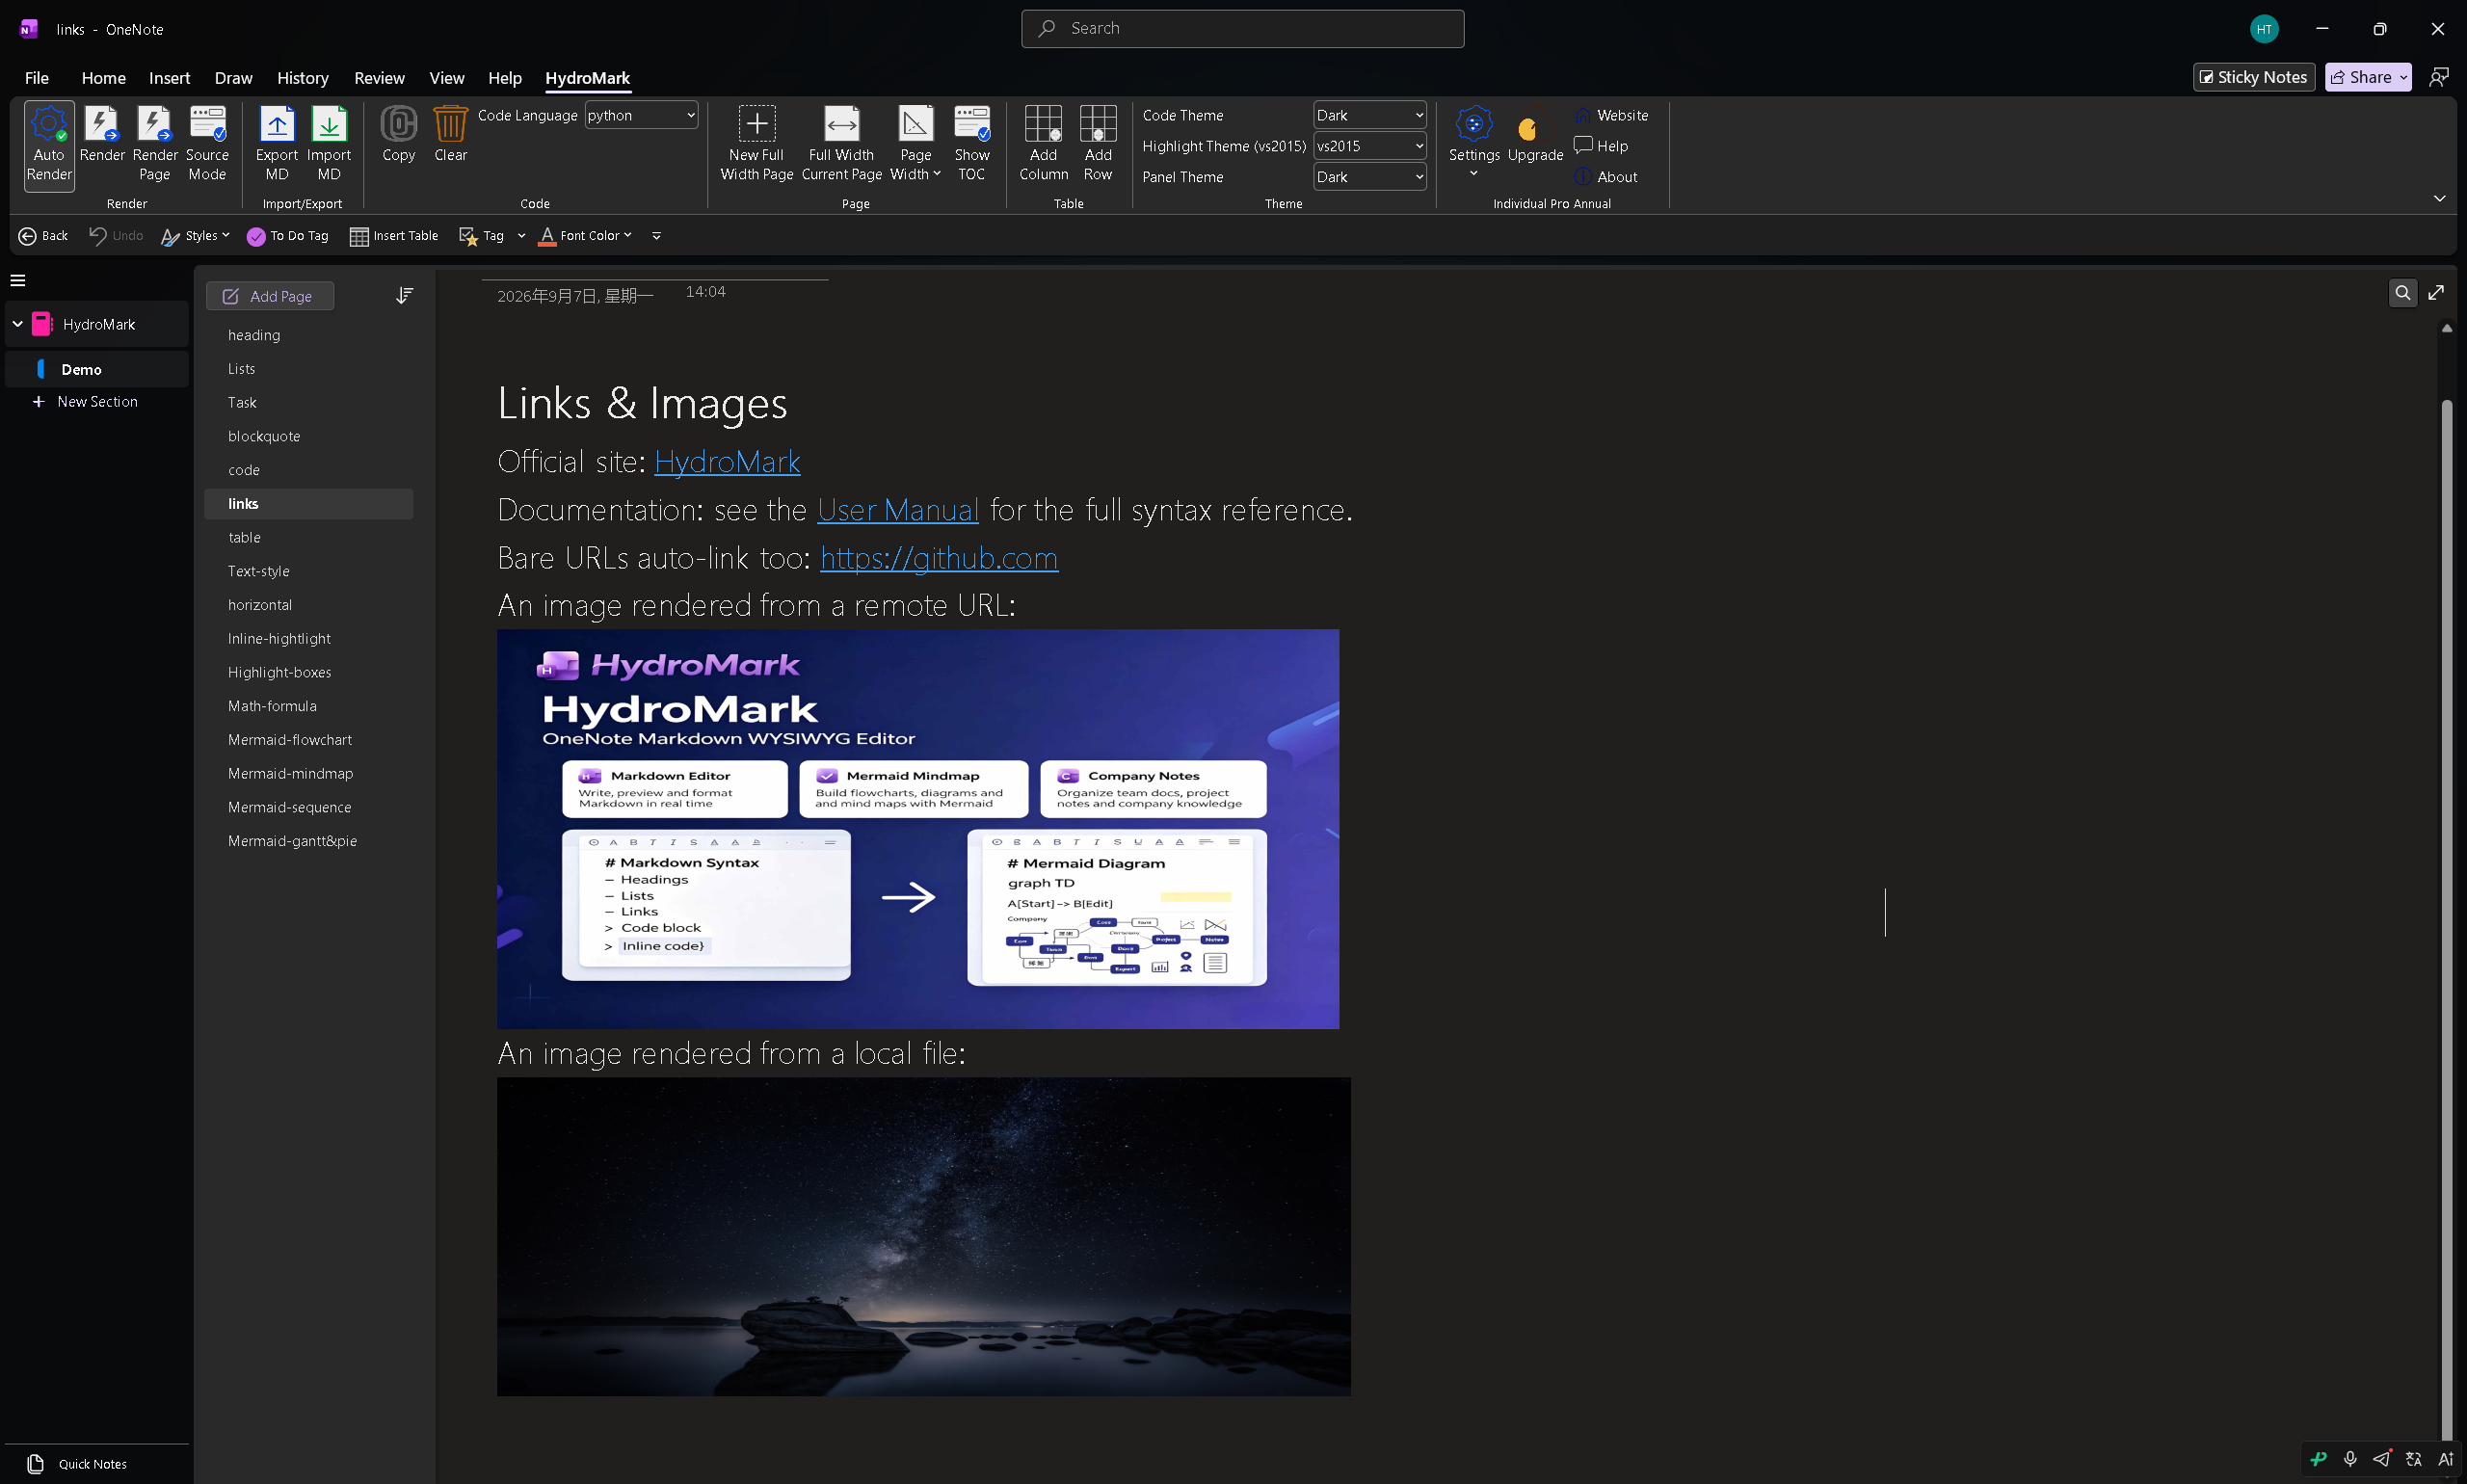Toggle the navigation pane hamburger icon
Screen dimensions: 2467x1484
[x=18, y=281]
